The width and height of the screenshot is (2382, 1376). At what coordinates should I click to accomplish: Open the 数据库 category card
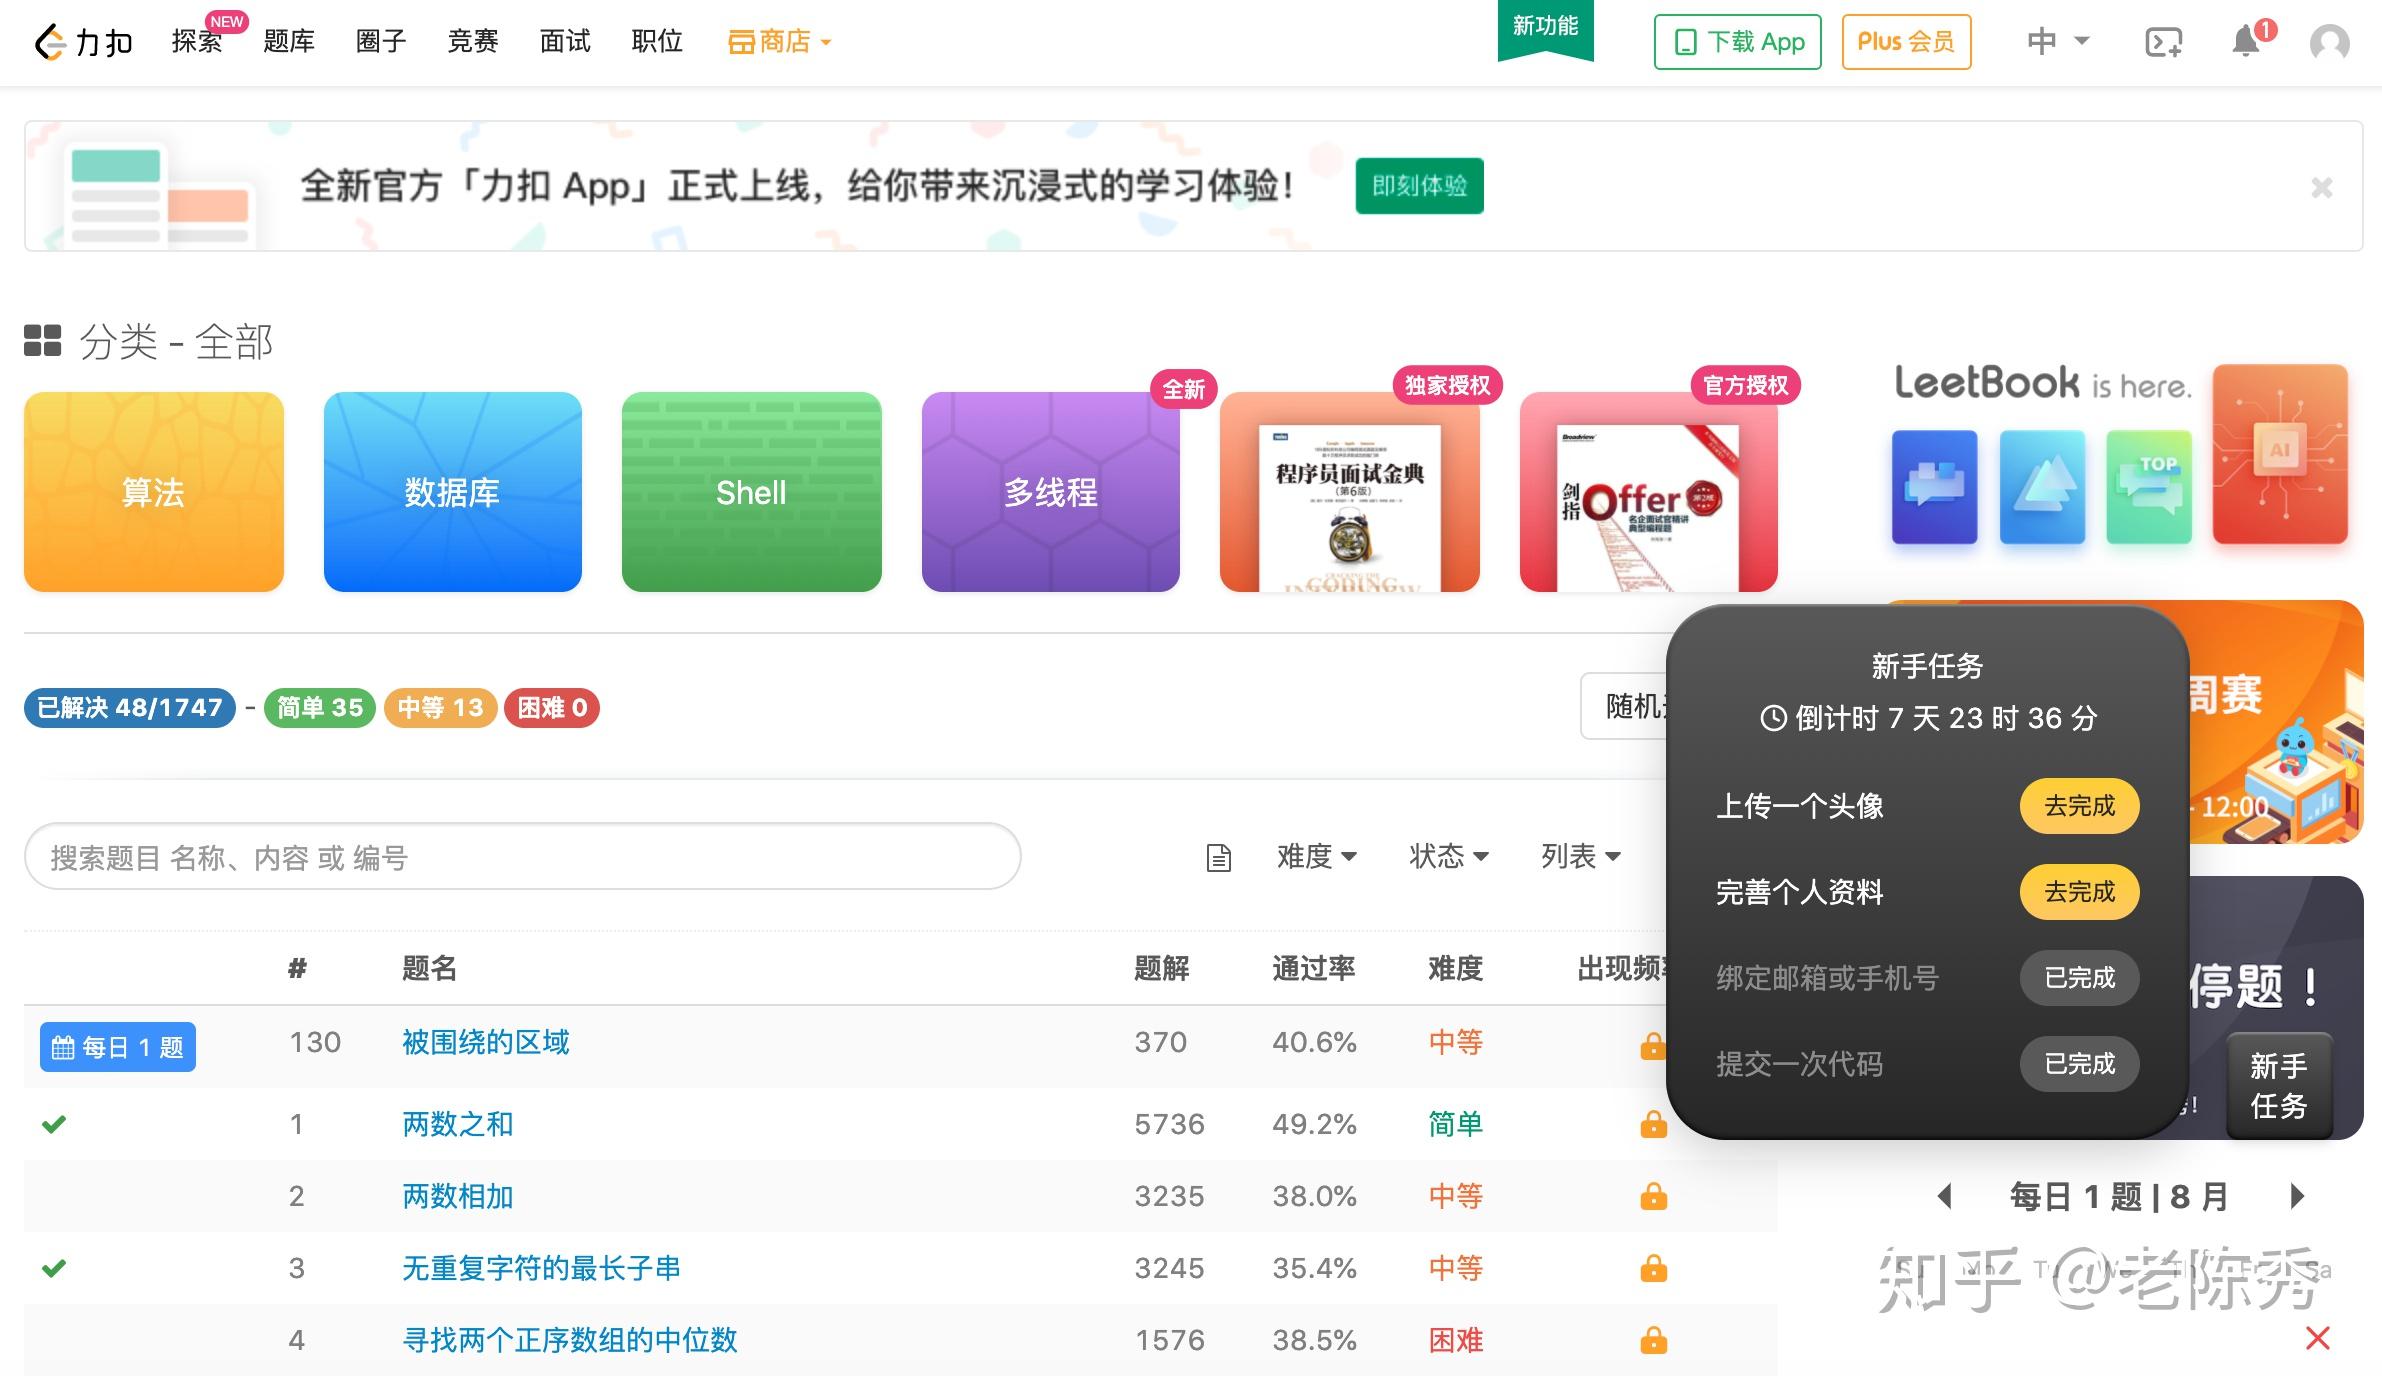click(453, 492)
